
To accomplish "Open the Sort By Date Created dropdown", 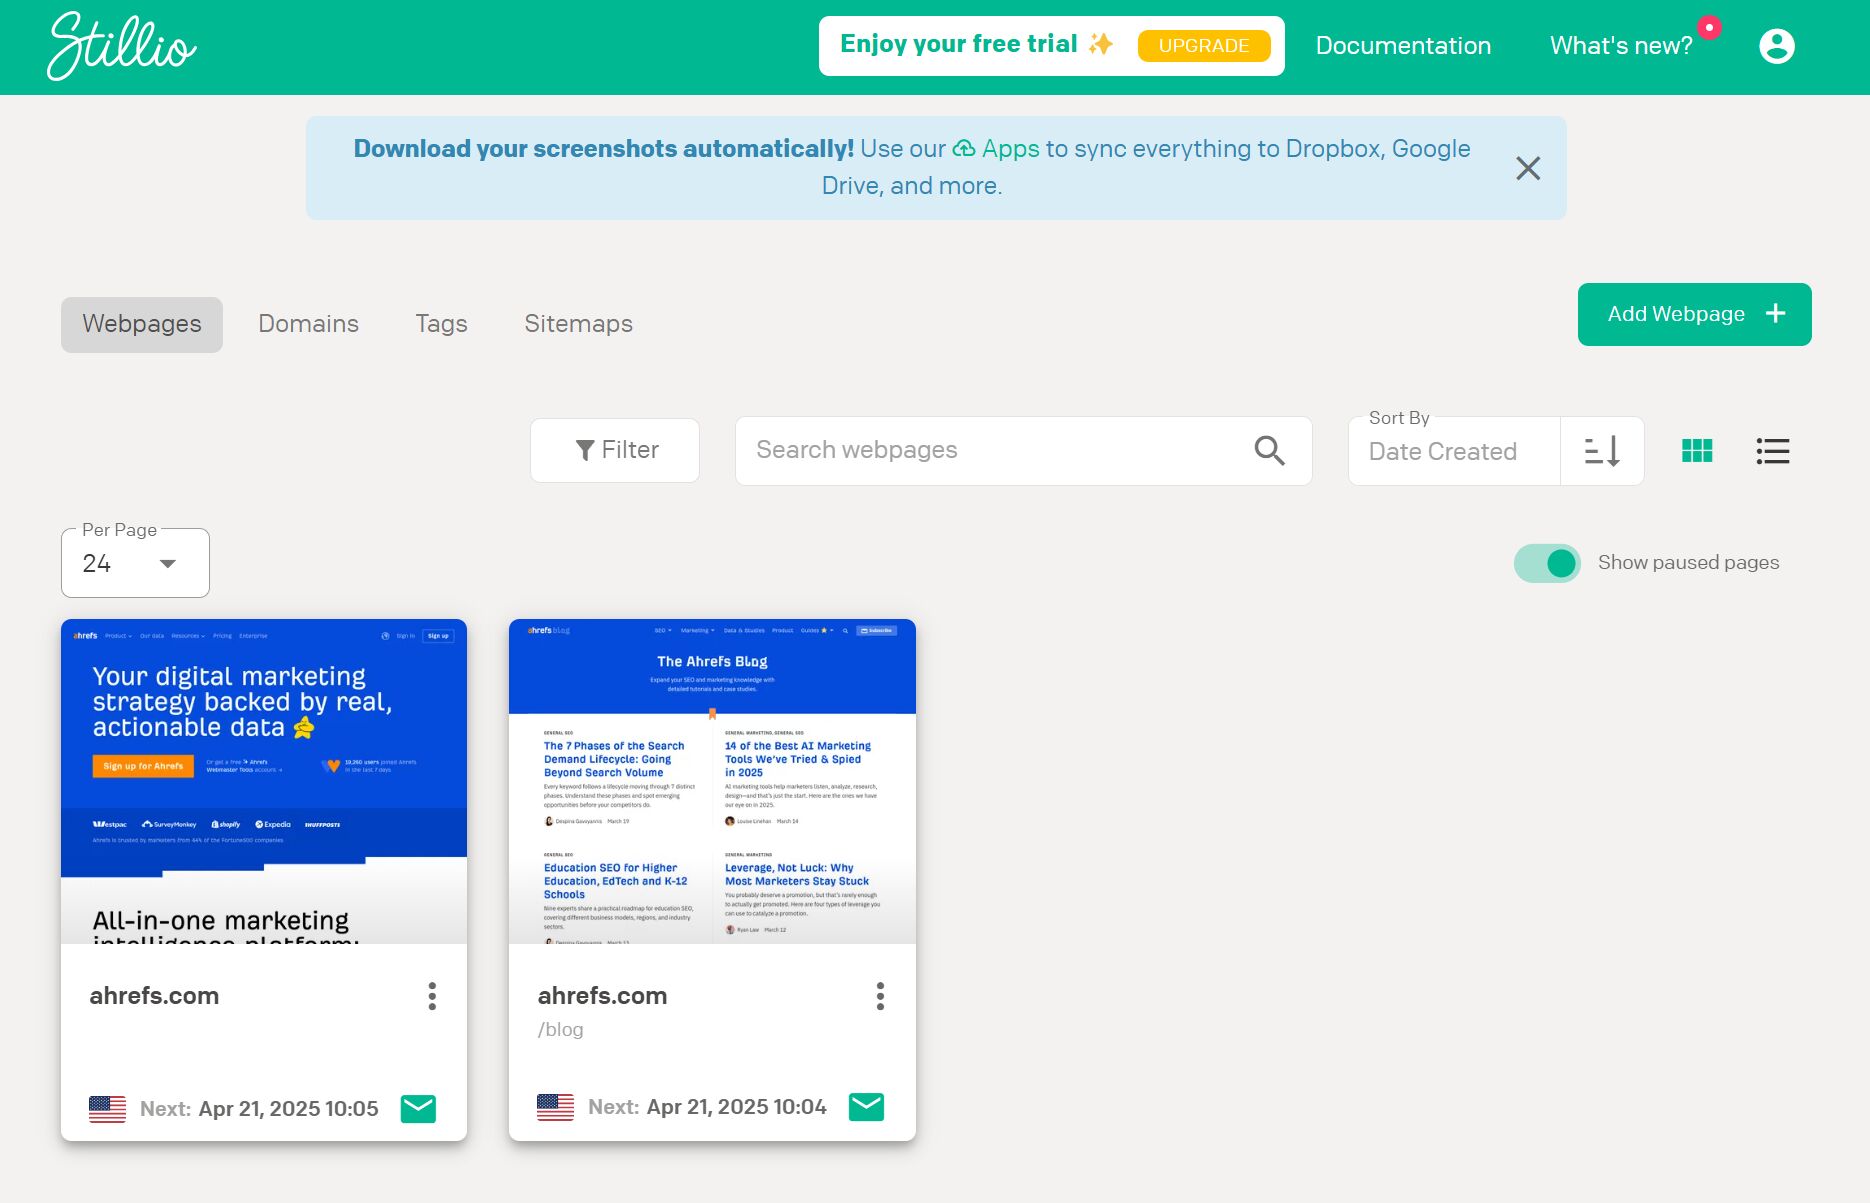I will coord(1454,452).
